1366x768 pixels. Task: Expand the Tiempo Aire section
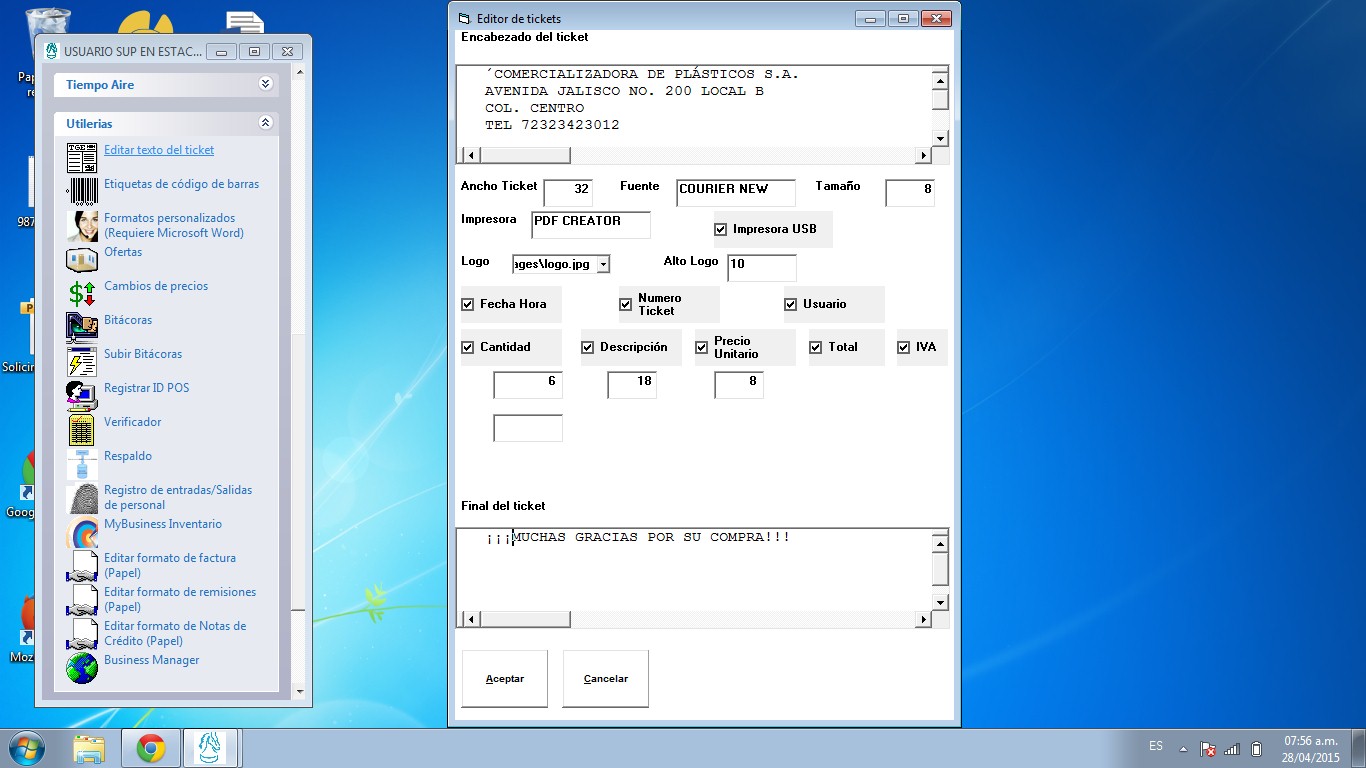coord(265,85)
